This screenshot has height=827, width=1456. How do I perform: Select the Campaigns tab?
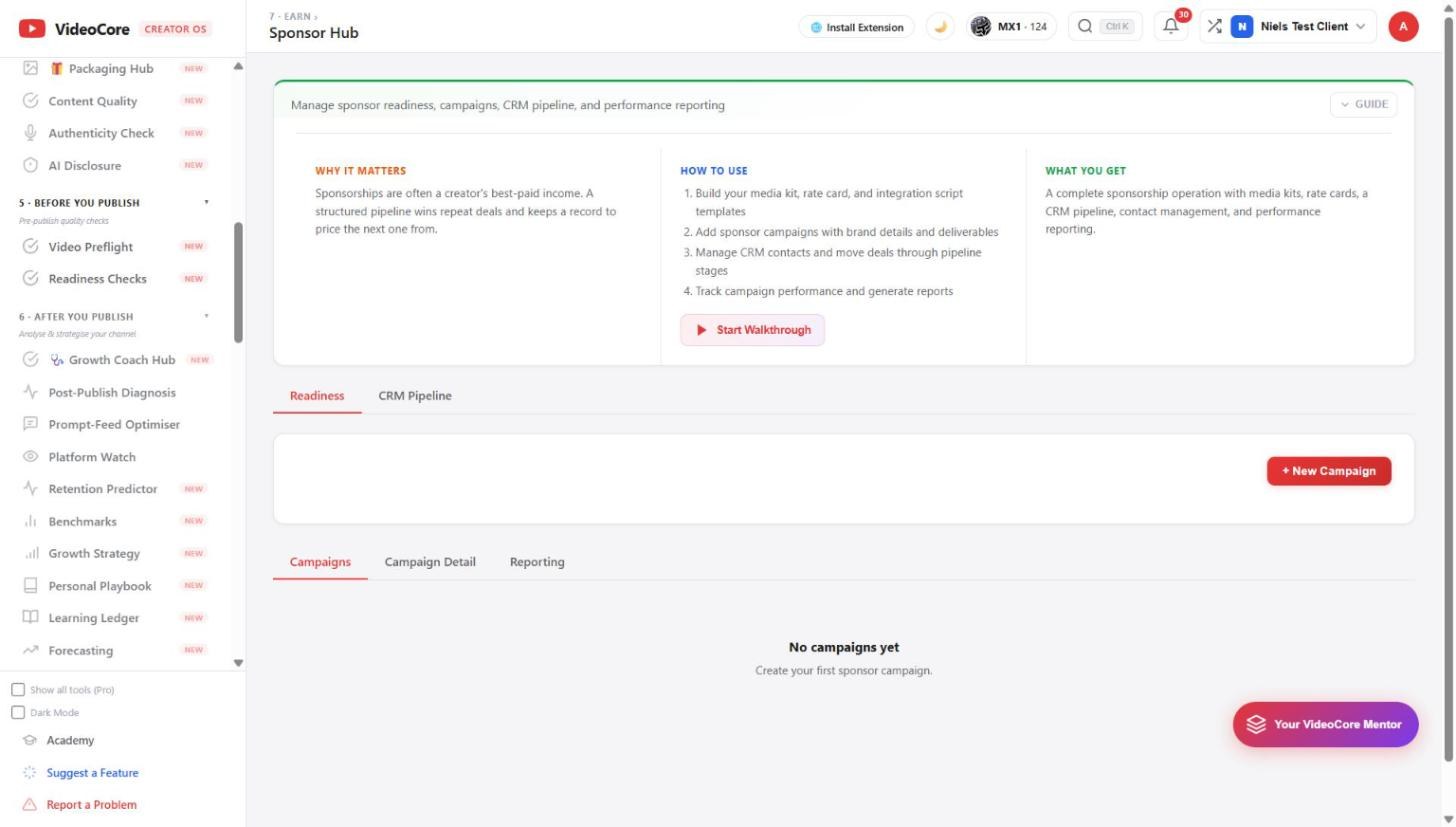[320, 562]
